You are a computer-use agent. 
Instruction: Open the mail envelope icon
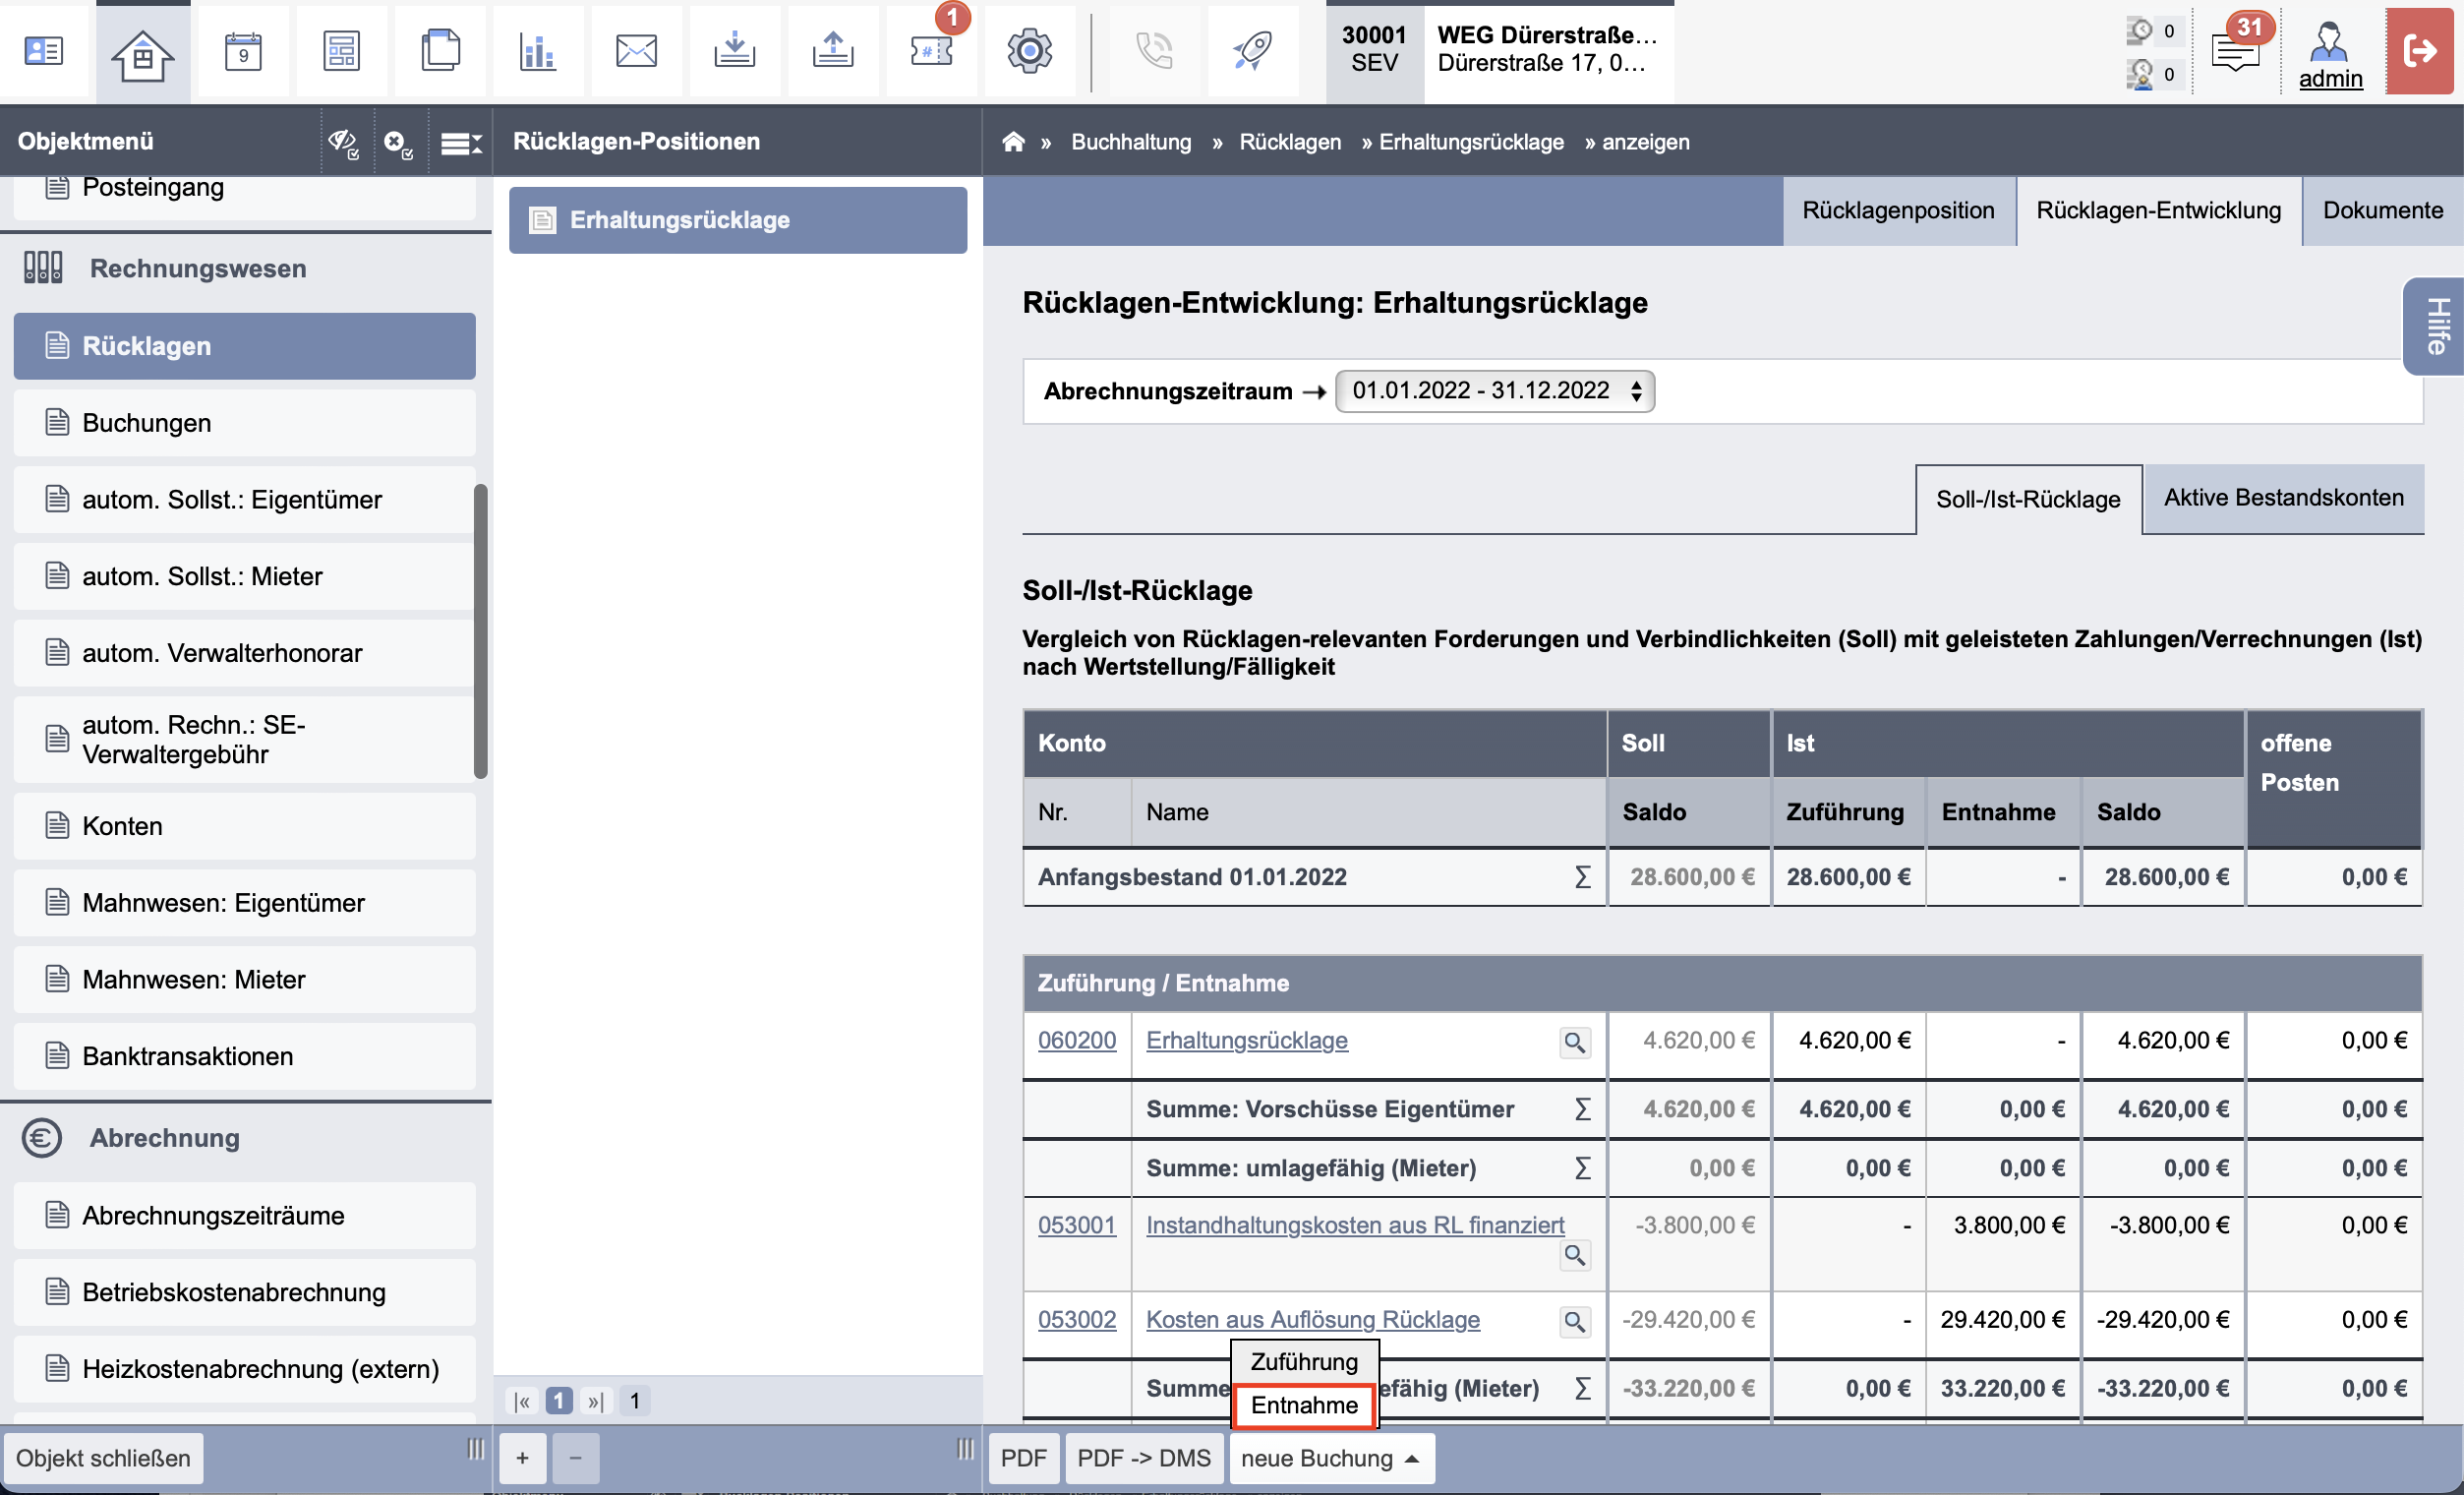coord(636,51)
